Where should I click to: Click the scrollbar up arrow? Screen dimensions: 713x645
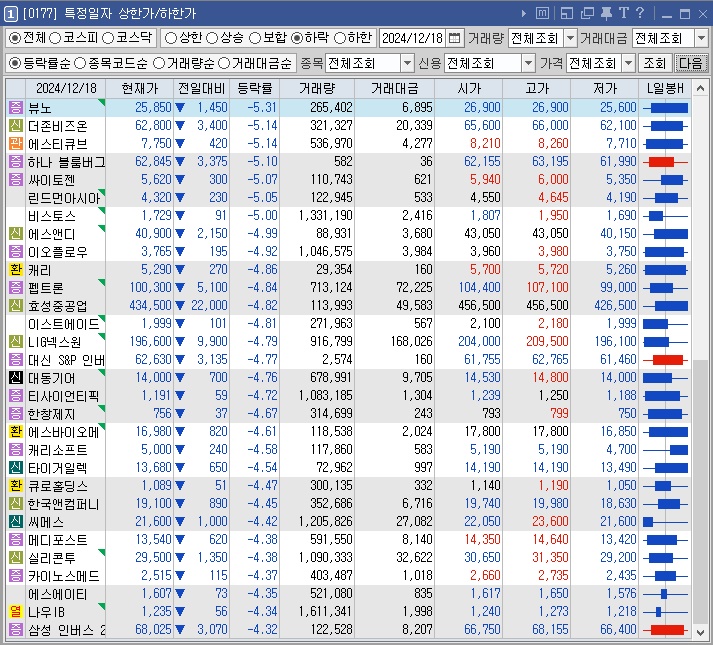tap(700, 88)
